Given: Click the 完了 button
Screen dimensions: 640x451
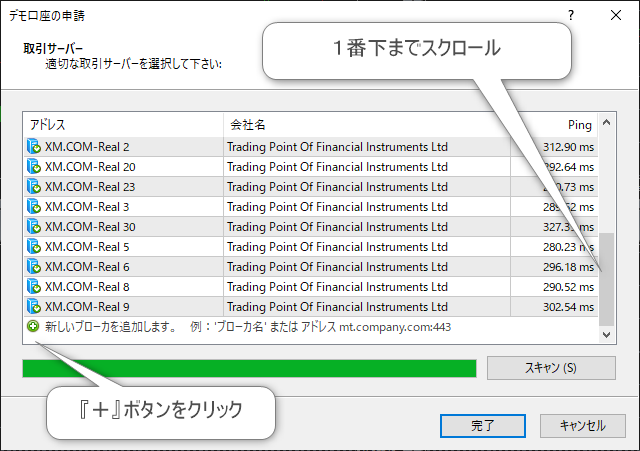Looking at the screenshot, I should click(483, 426).
